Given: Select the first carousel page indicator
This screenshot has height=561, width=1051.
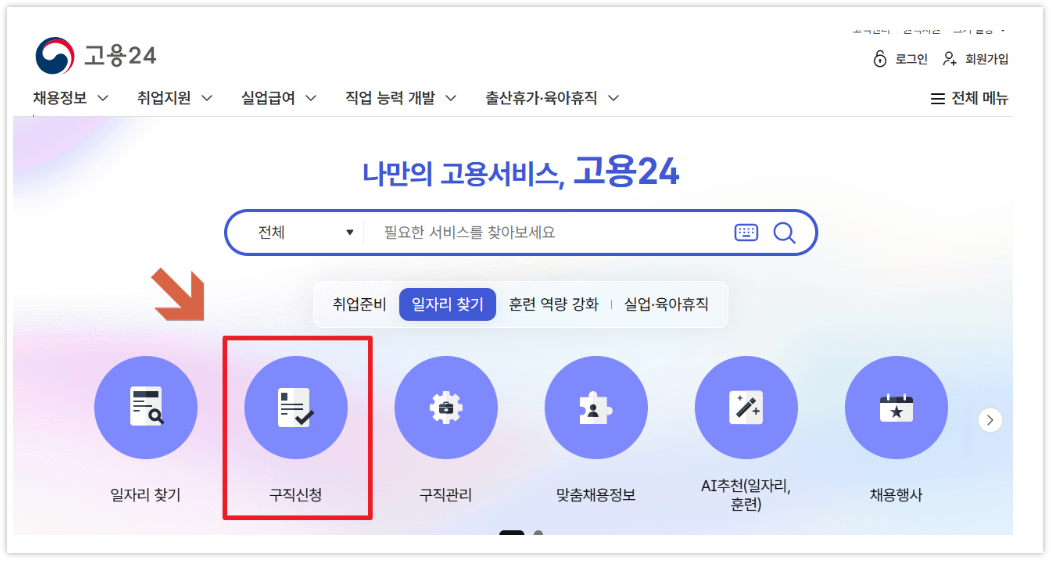Looking at the screenshot, I should (x=511, y=533).
